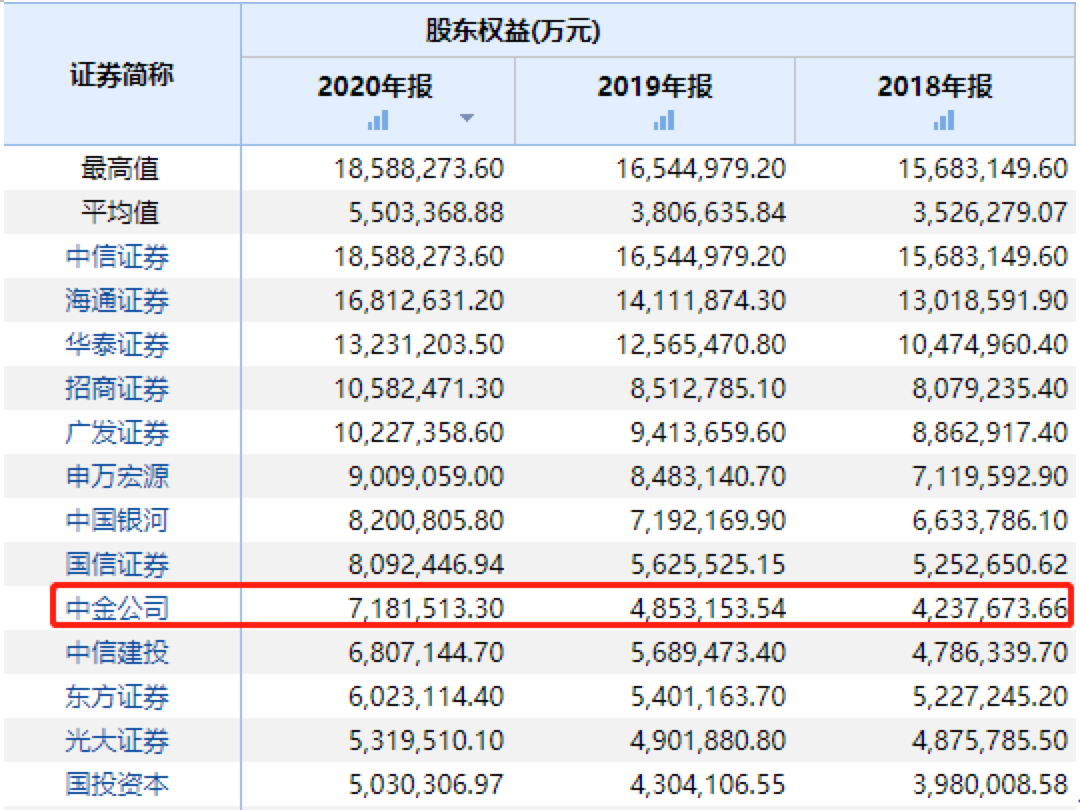Screen dimensions: 1080x810
Task: Open the 国投资本 link
Action: [x=118, y=785]
